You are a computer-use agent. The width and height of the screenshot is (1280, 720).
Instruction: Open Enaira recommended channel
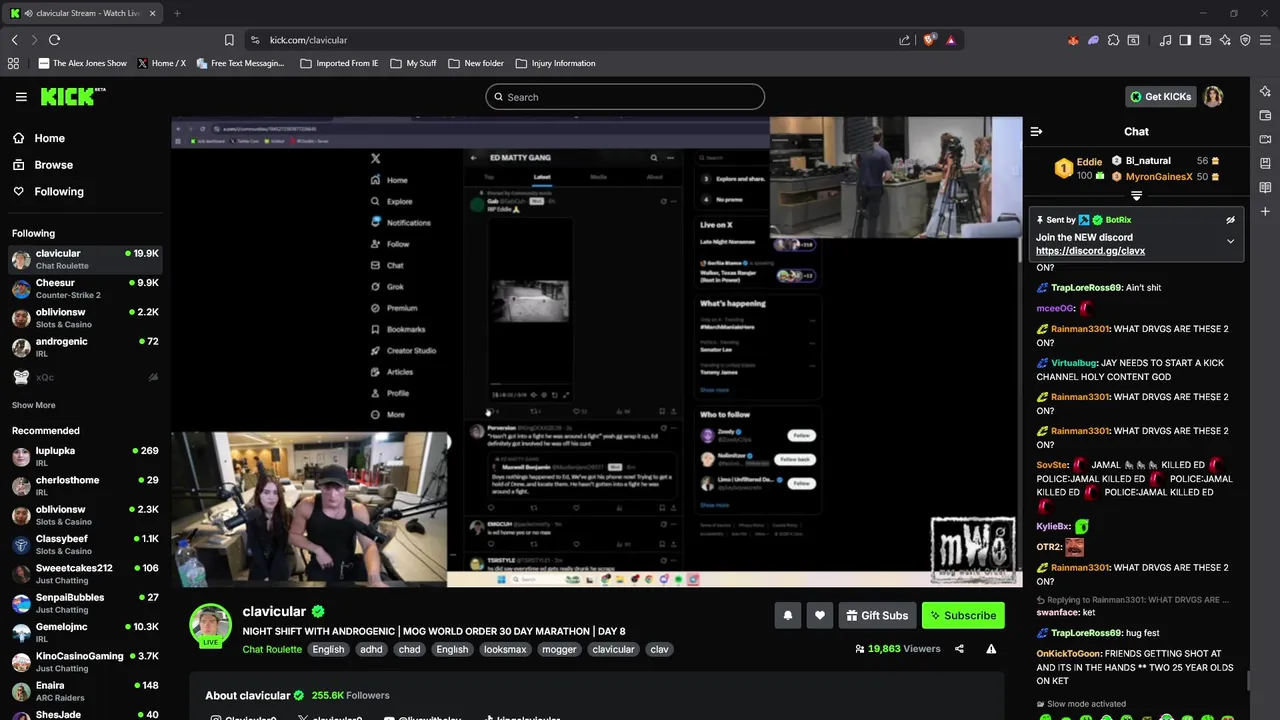(85, 691)
